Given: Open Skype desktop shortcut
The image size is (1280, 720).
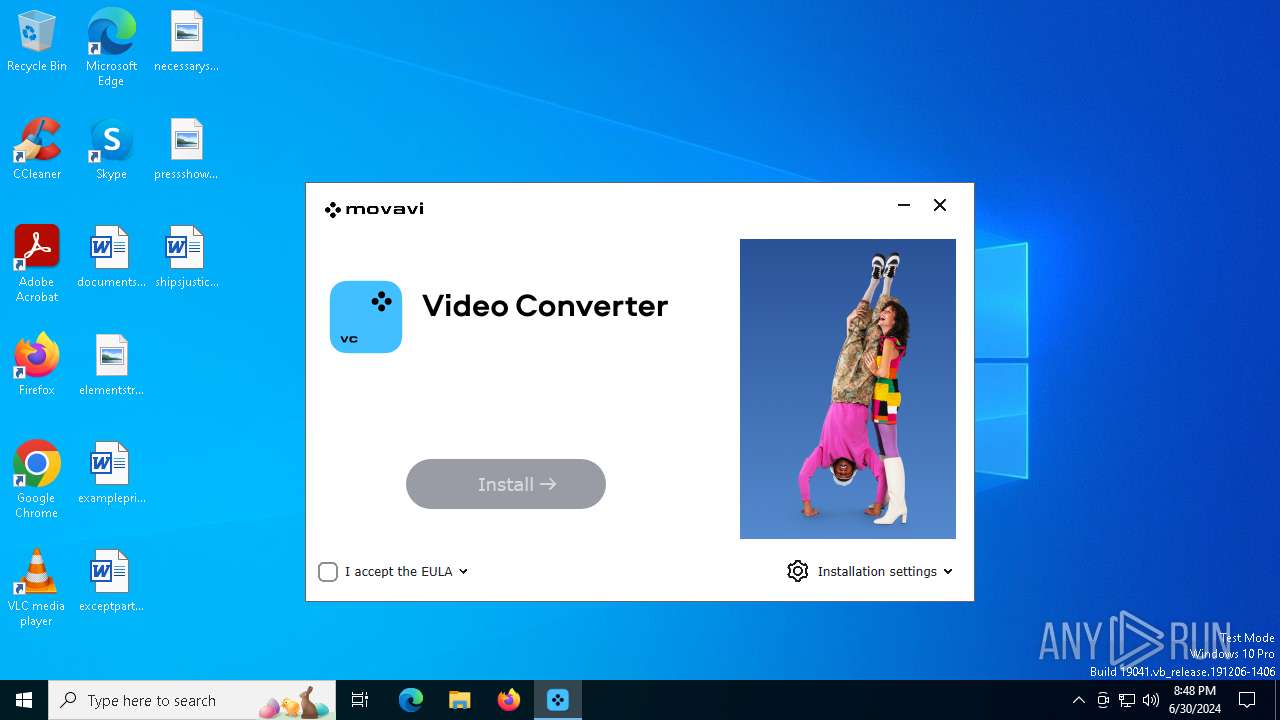Looking at the screenshot, I should pos(111,150).
